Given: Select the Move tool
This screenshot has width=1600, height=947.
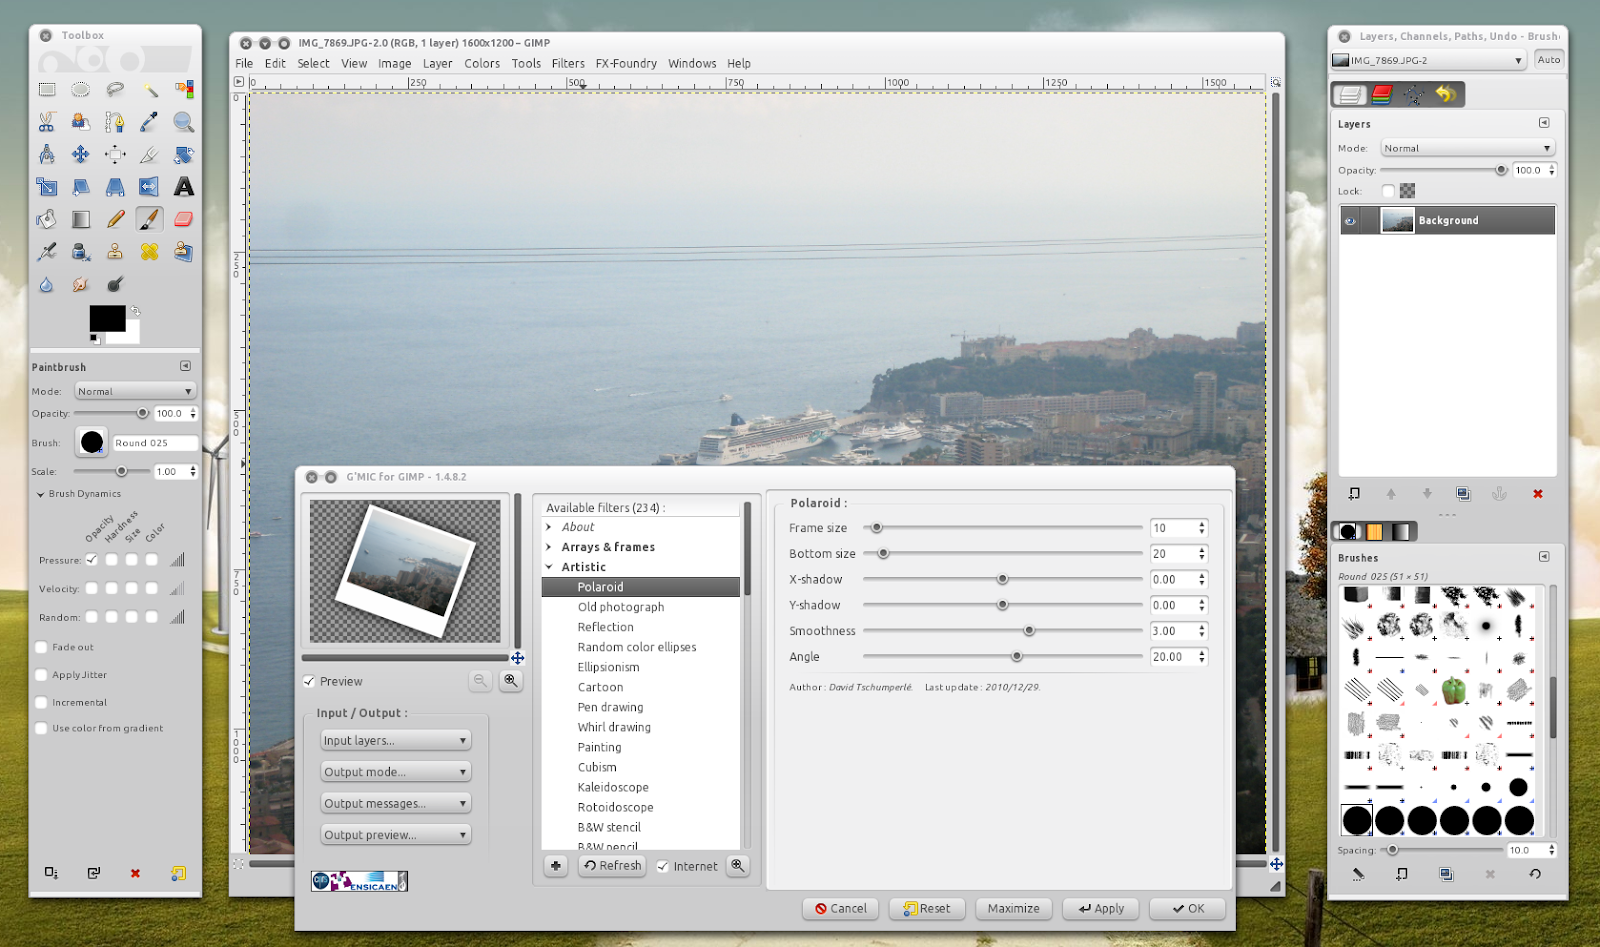Looking at the screenshot, I should coord(81,154).
